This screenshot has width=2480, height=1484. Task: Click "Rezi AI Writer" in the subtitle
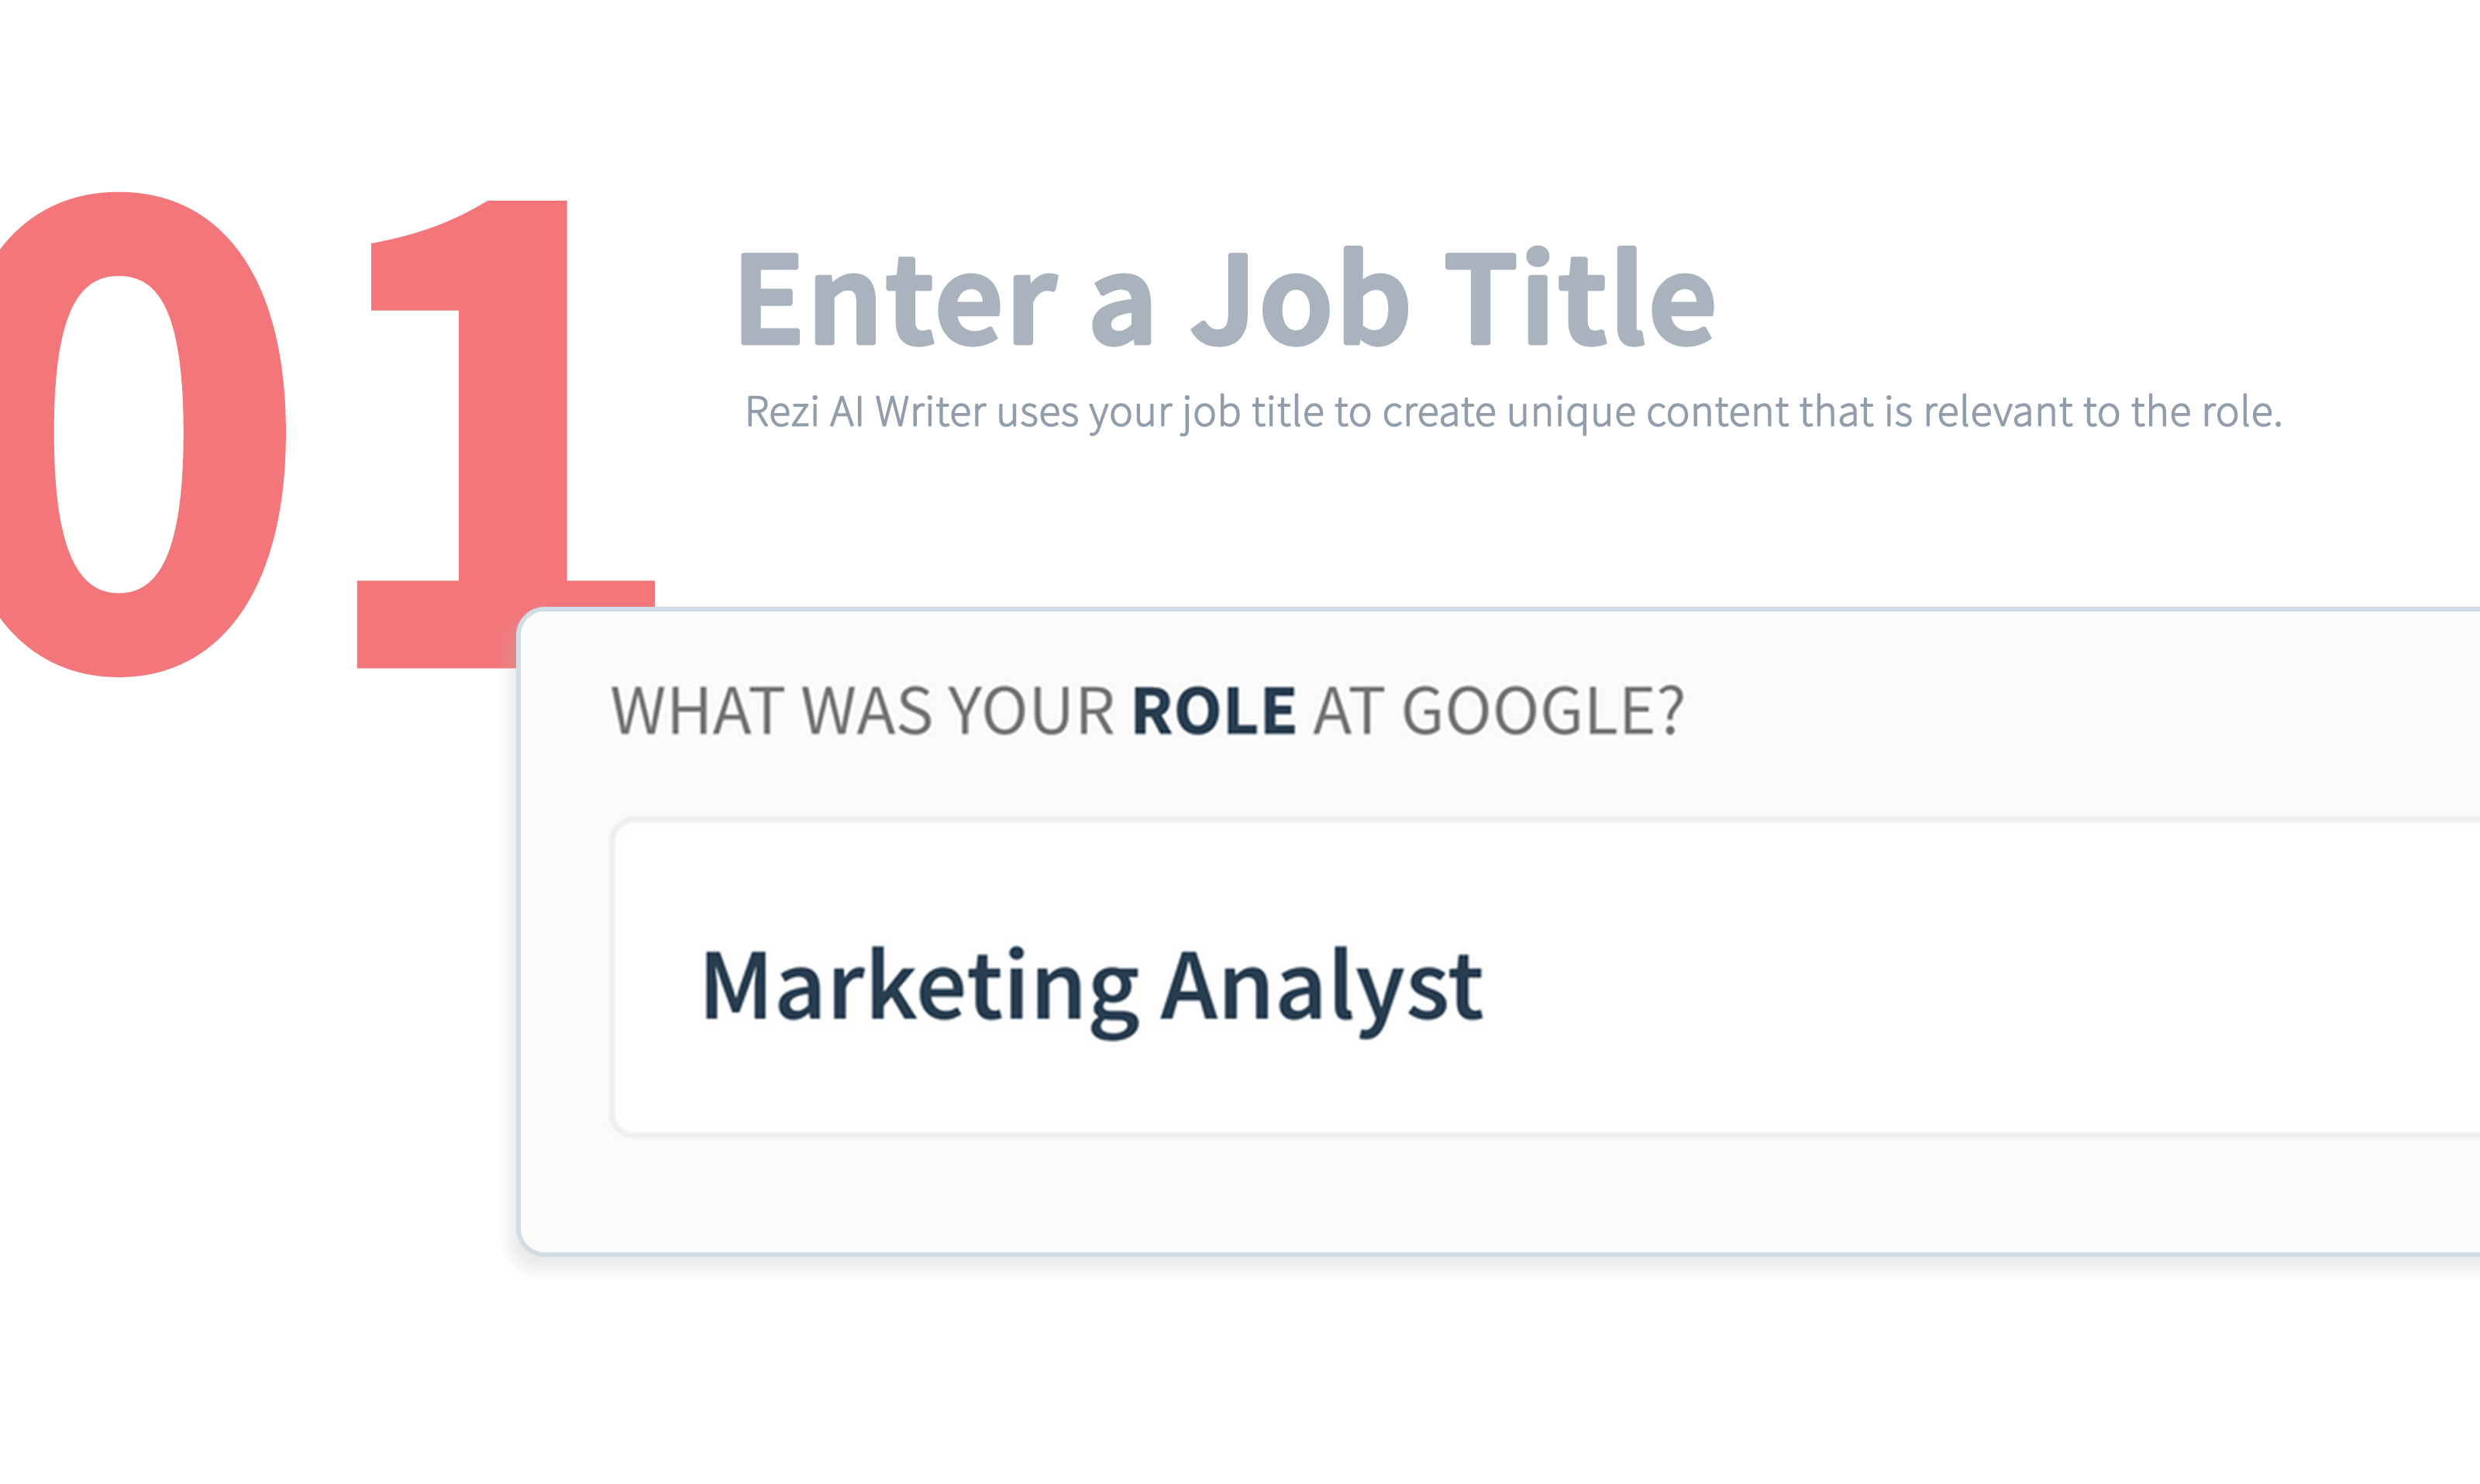pyautogui.click(x=866, y=411)
